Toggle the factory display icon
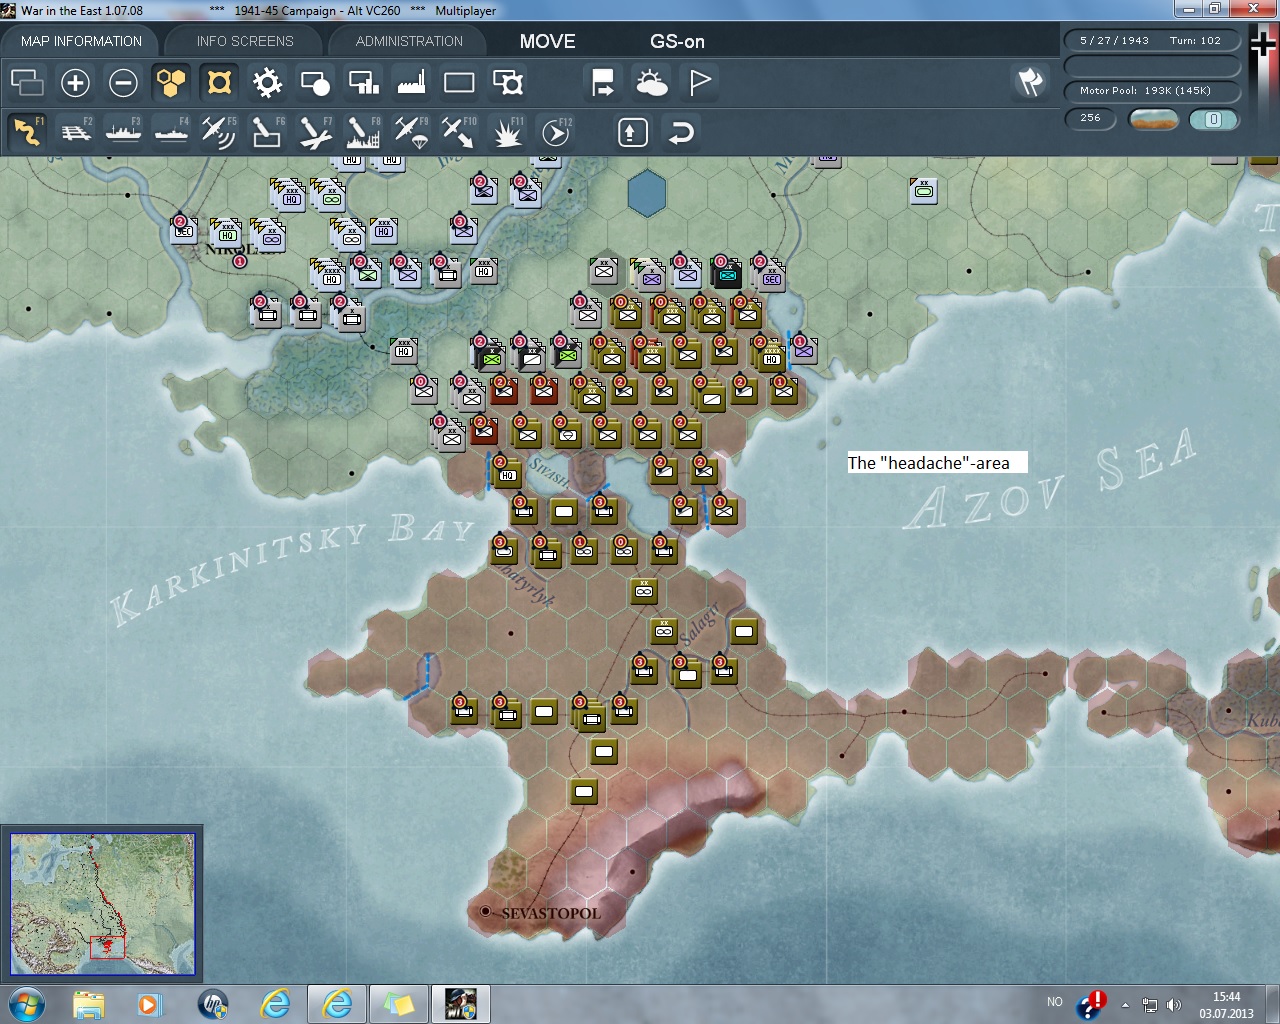This screenshot has width=1280, height=1024. pos(411,82)
